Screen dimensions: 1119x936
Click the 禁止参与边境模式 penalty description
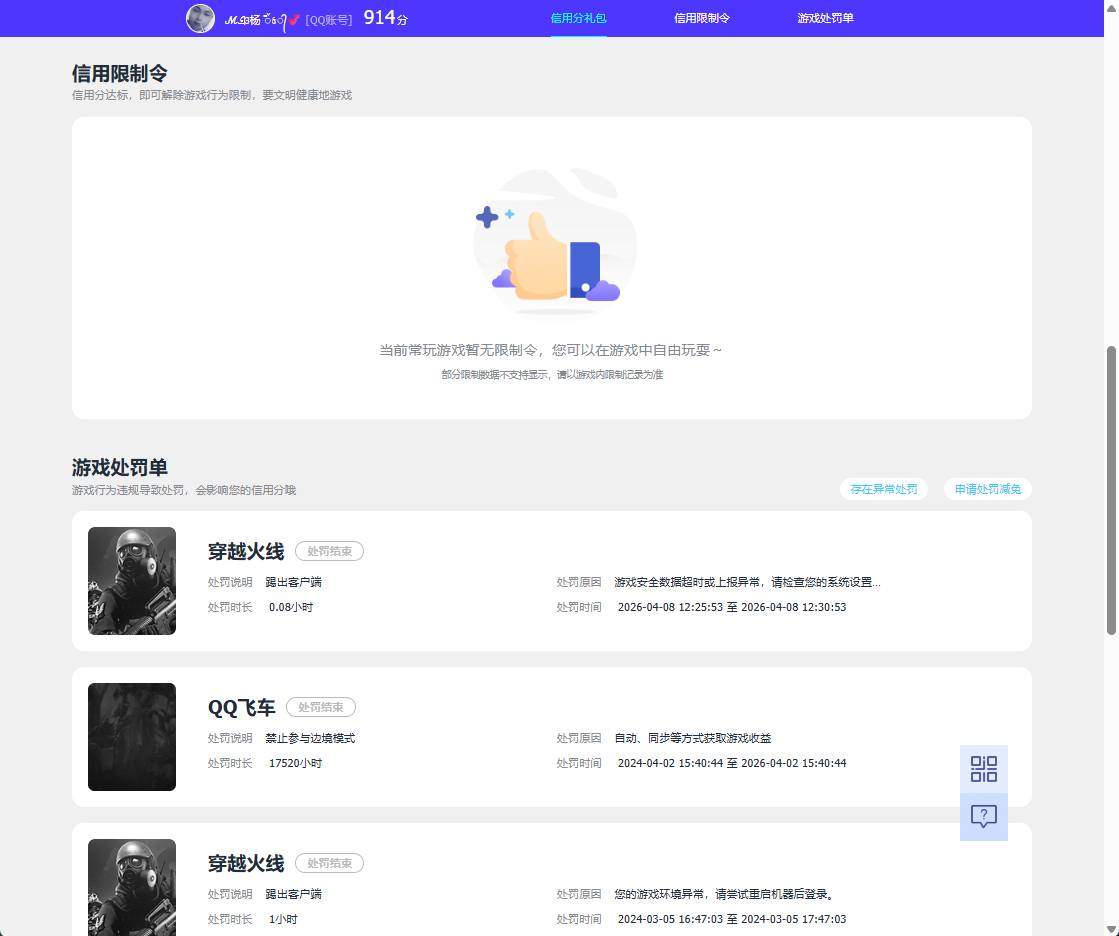(310, 738)
